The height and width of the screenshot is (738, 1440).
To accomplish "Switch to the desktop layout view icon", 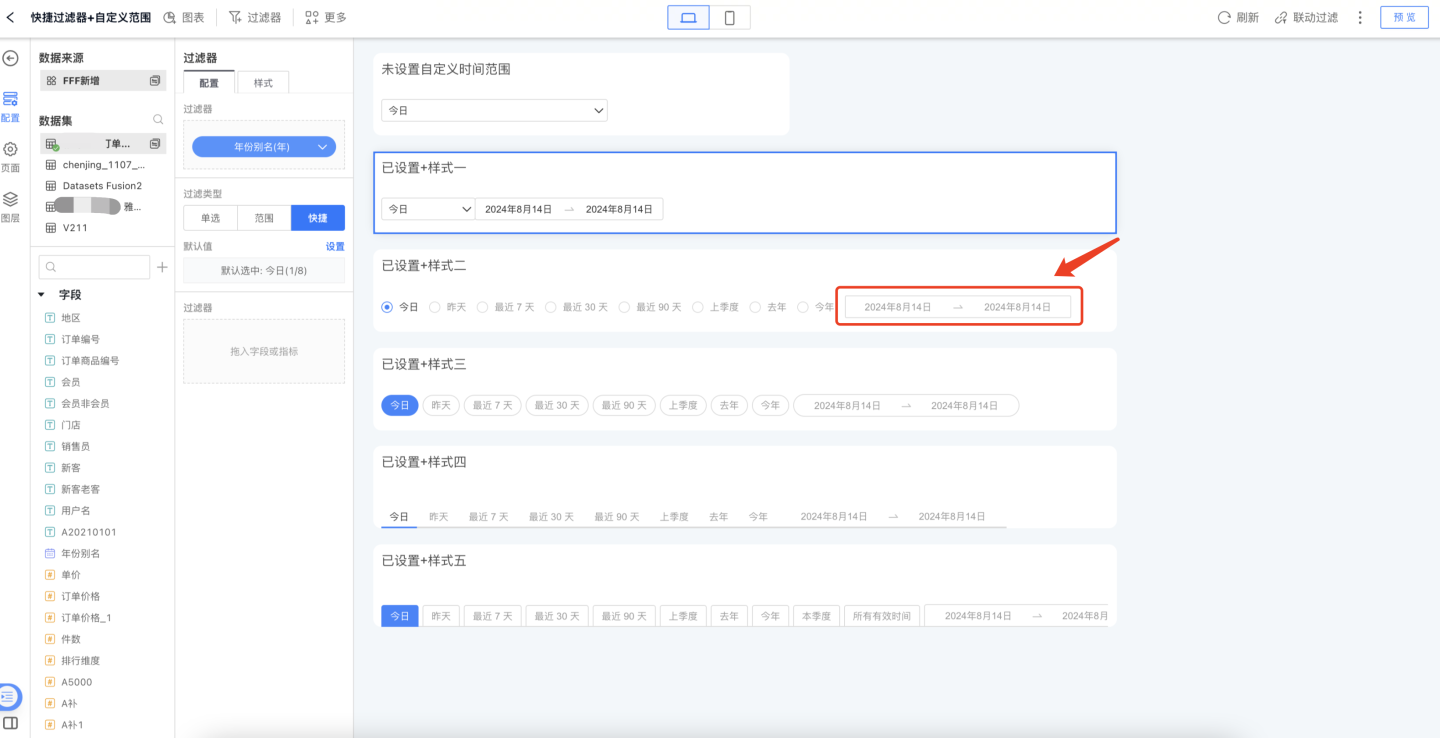I will tap(688, 17).
